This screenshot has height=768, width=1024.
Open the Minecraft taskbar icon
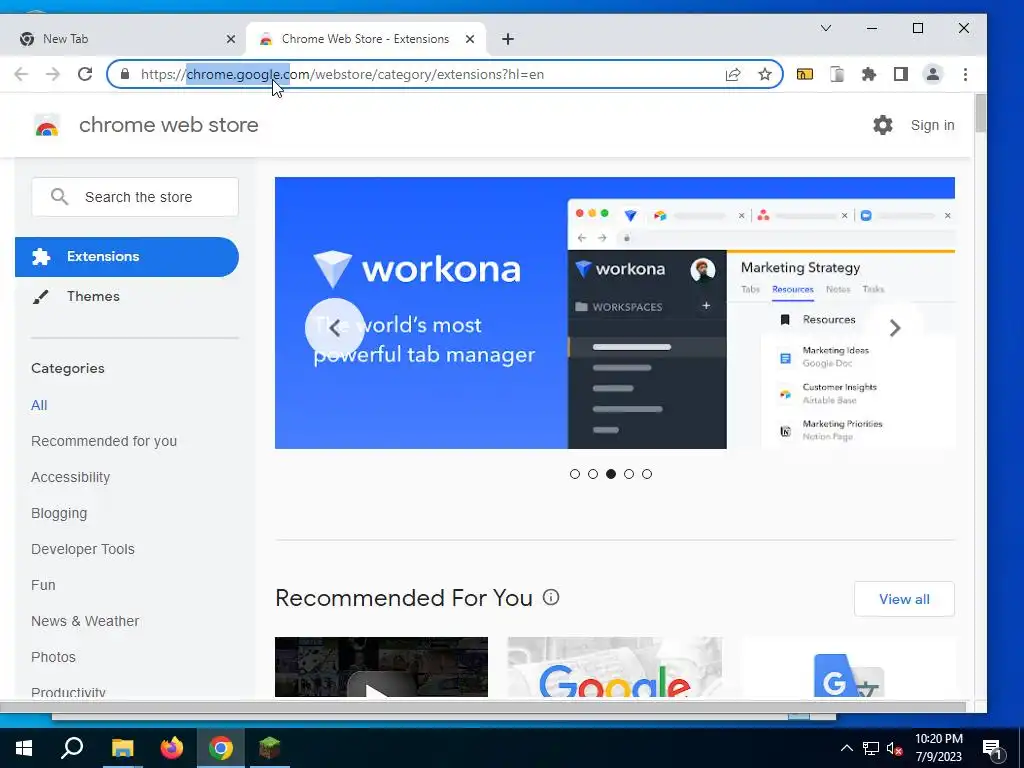[x=270, y=748]
